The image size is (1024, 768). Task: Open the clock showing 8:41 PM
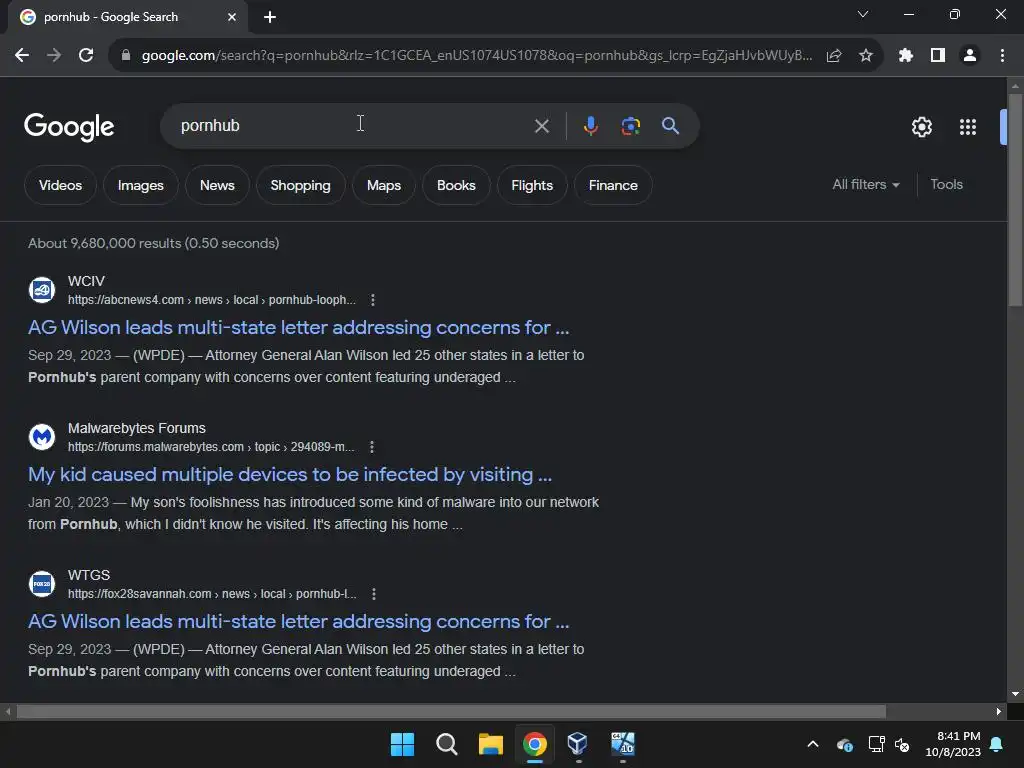click(953, 744)
